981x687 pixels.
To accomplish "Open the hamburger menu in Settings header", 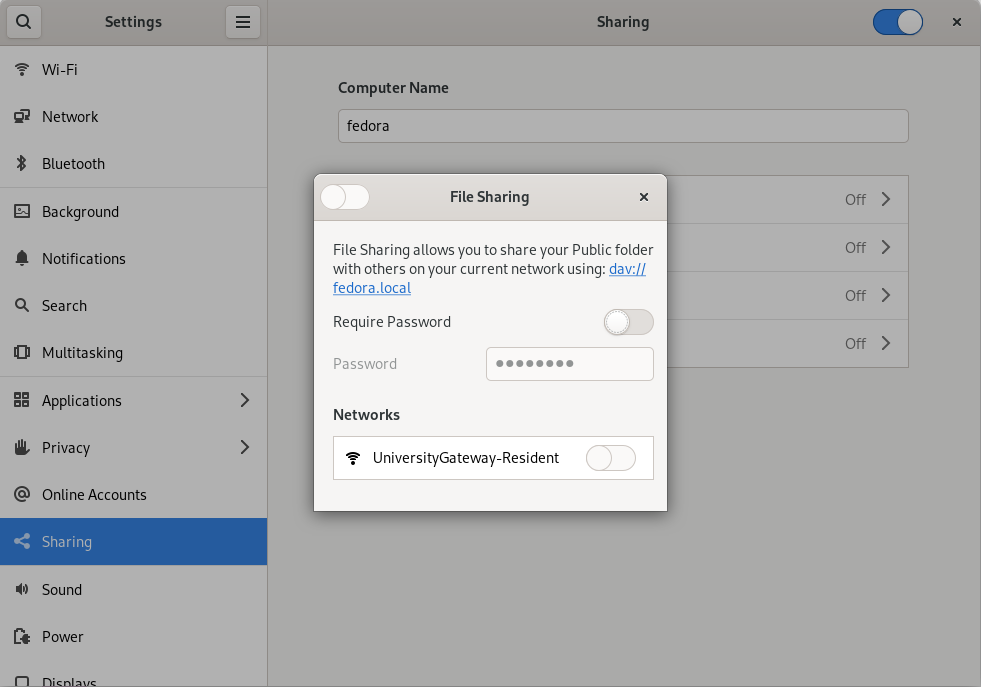I will (x=243, y=22).
